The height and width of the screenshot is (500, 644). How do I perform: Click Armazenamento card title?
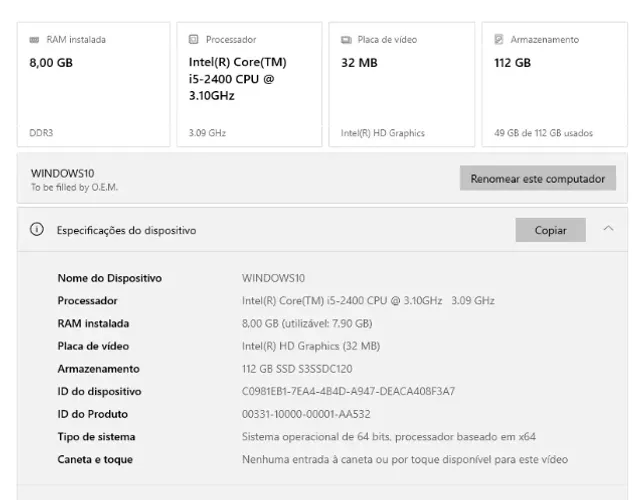(545, 40)
